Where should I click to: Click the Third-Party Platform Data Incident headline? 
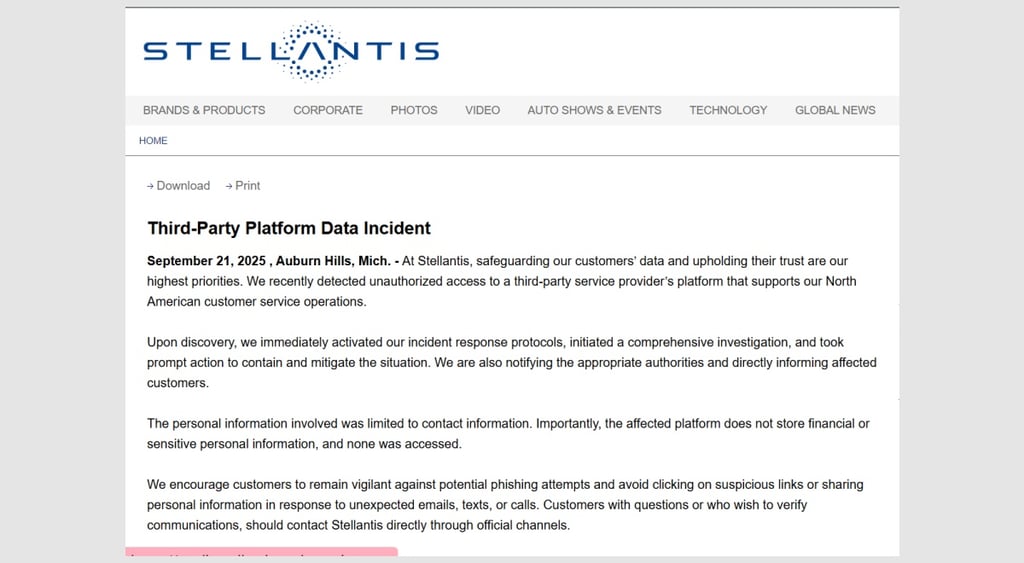pyautogui.click(x=289, y=228)
